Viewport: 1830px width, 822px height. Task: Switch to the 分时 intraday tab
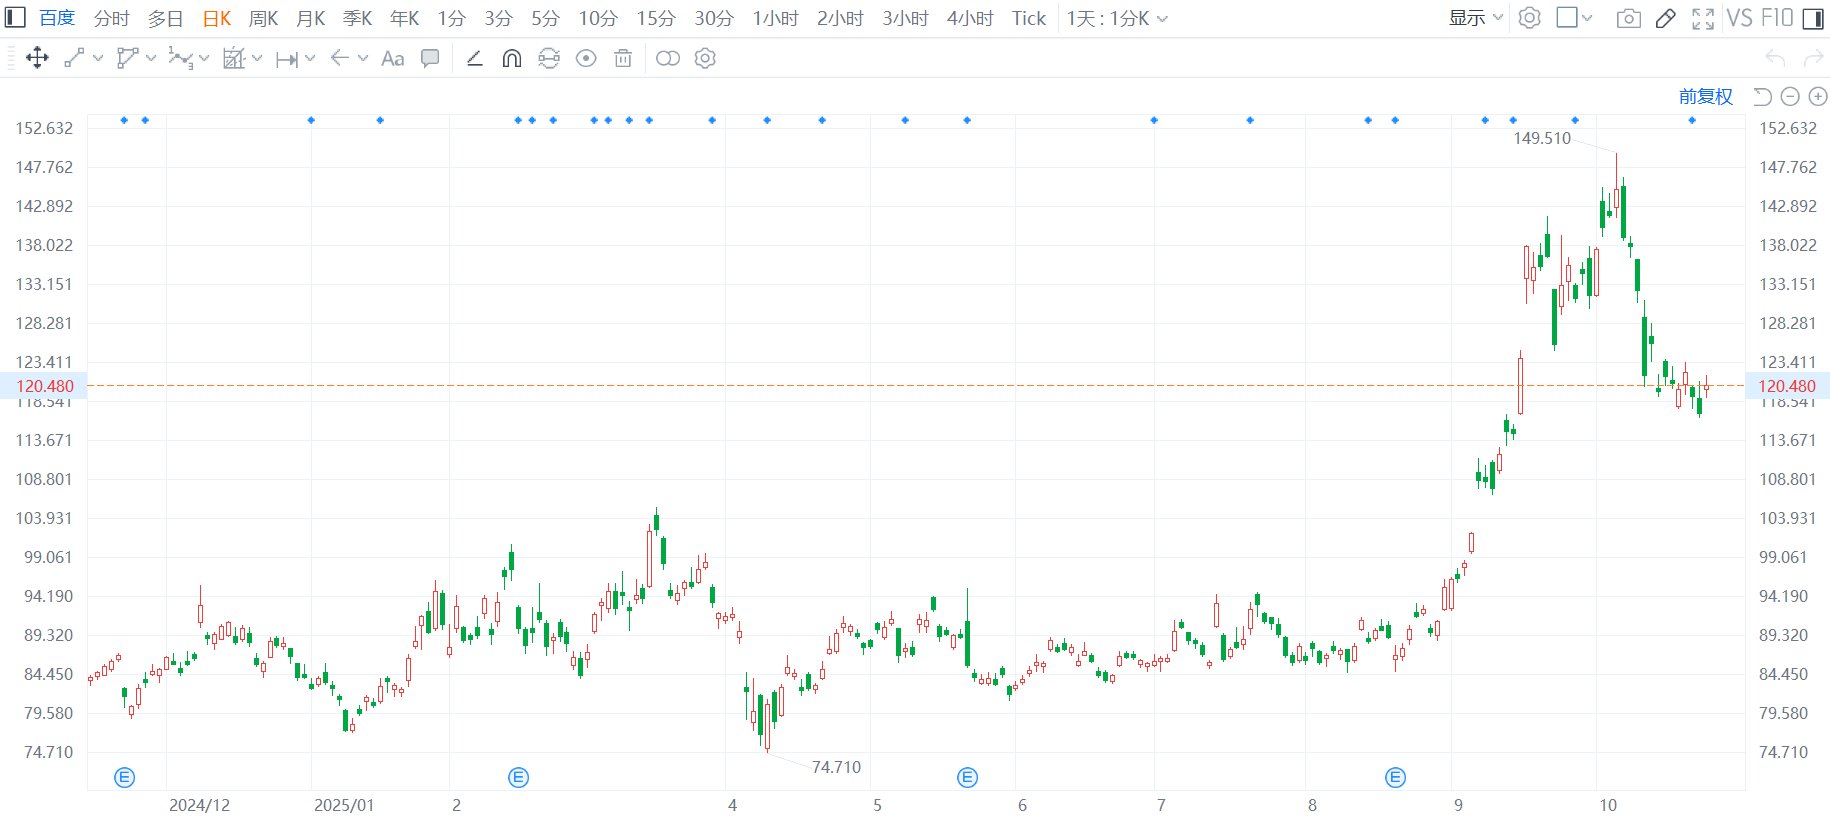(111, 18)
